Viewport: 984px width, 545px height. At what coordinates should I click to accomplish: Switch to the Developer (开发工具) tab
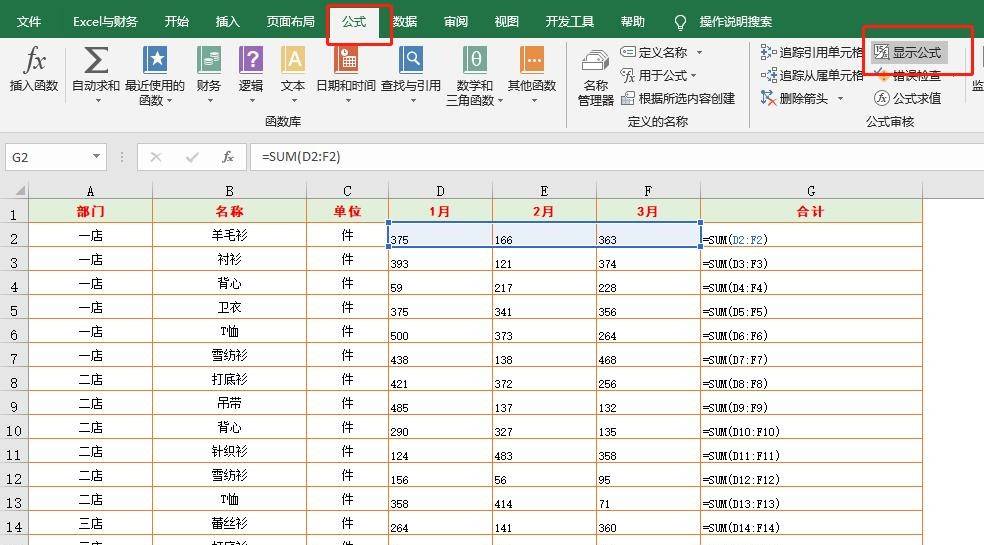(x=570, y=22)
